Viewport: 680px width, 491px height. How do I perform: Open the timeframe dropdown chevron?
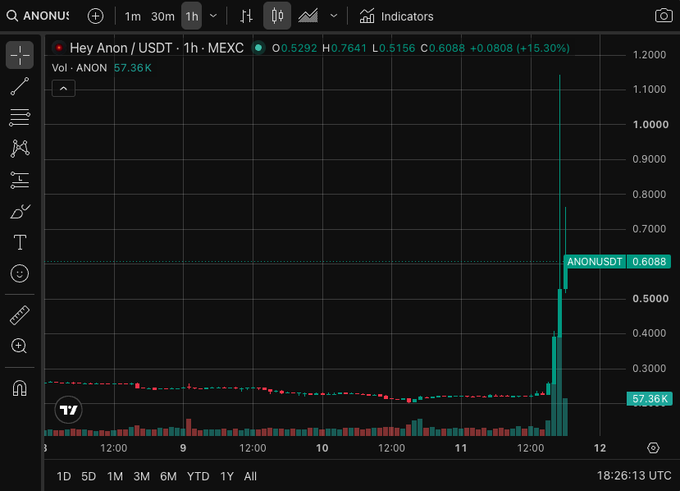213,16
